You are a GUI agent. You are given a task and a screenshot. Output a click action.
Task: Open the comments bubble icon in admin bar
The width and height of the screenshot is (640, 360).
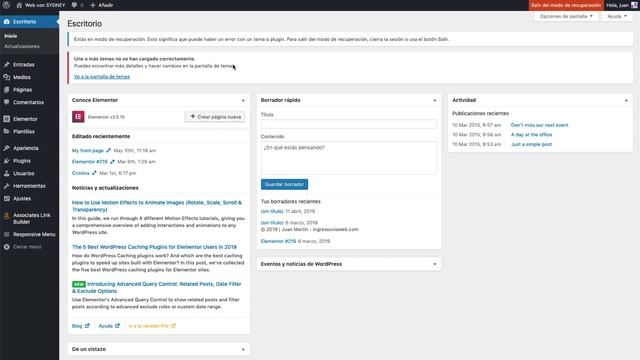(x=74, y=5)
